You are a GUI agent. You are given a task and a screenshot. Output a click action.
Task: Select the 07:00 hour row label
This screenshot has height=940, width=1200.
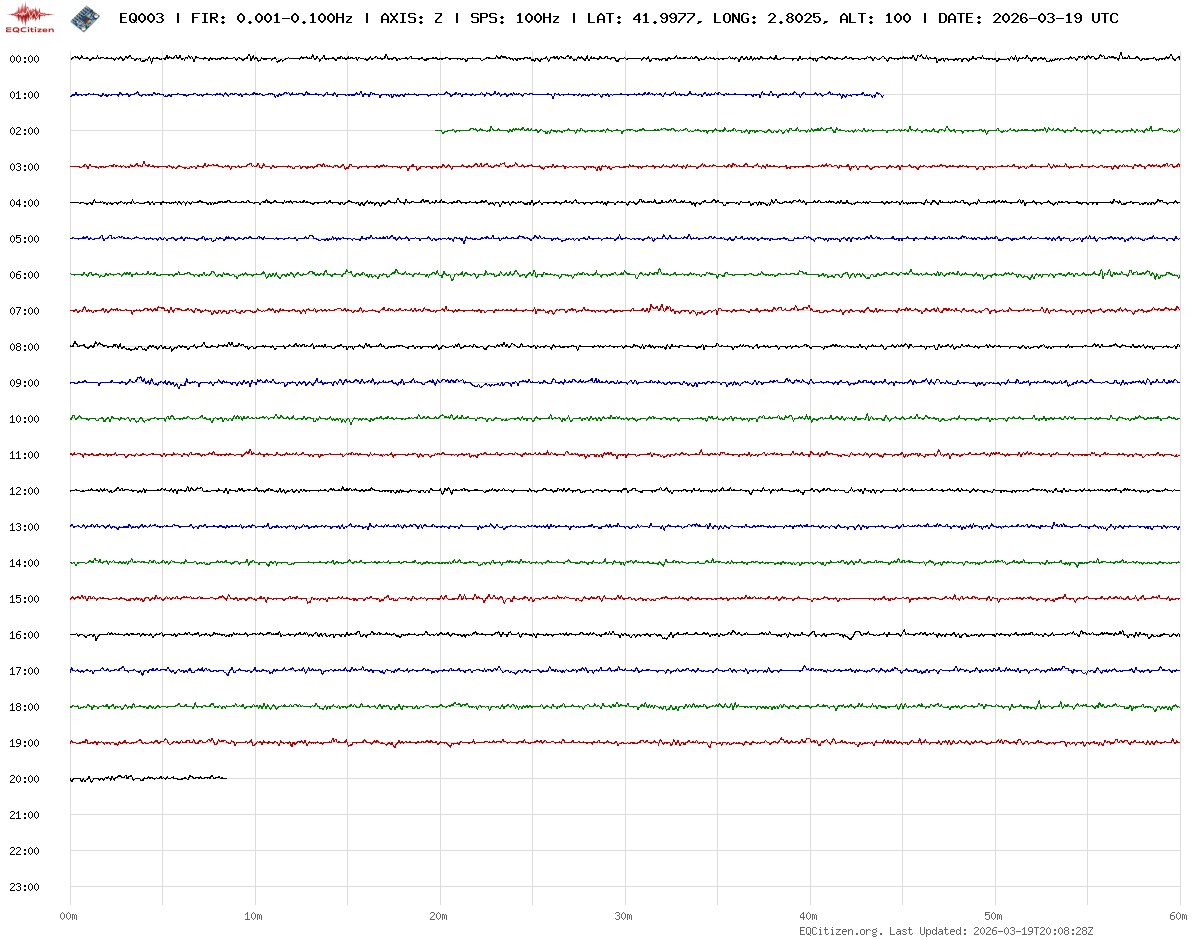24,311
